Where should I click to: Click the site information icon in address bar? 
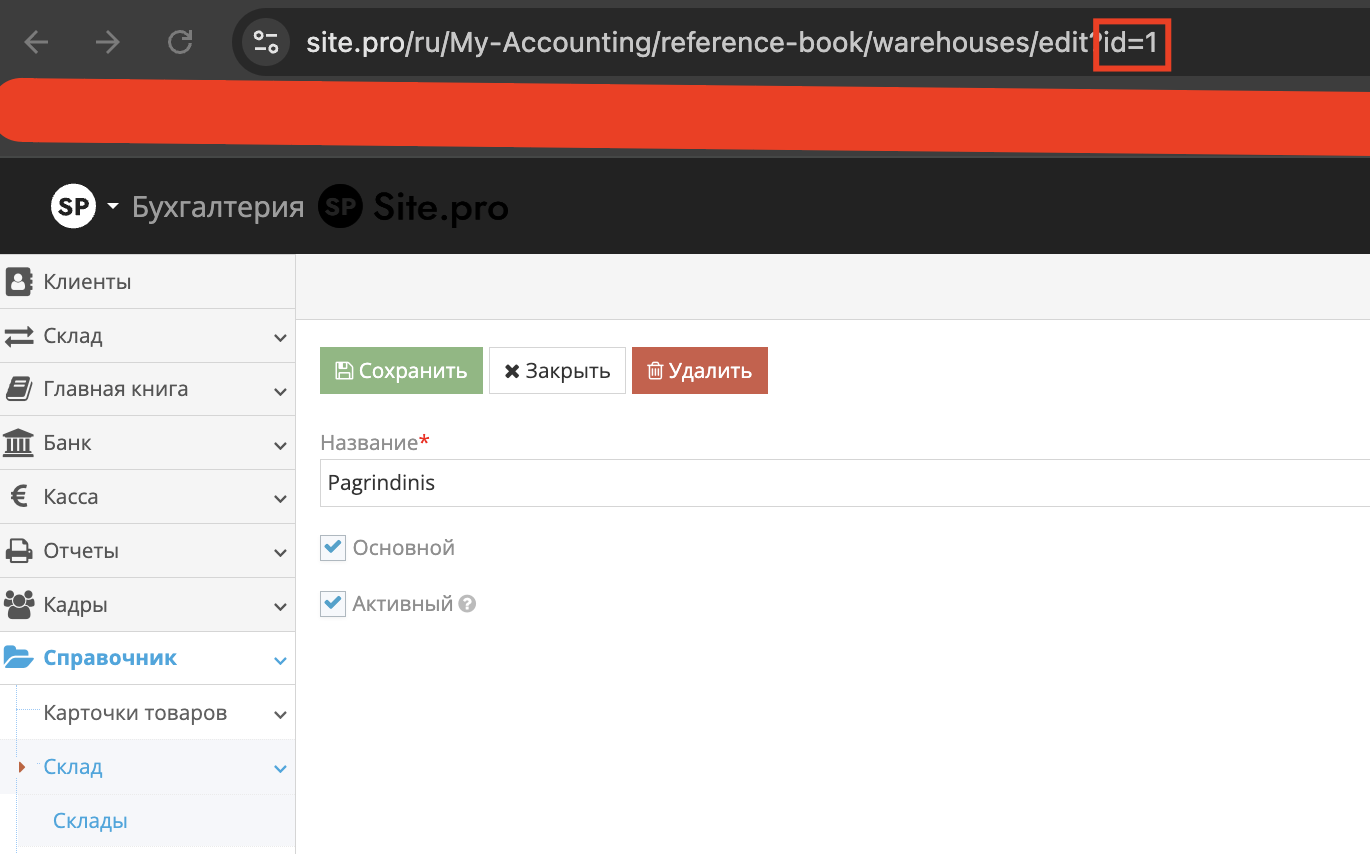tap(265, 42)
